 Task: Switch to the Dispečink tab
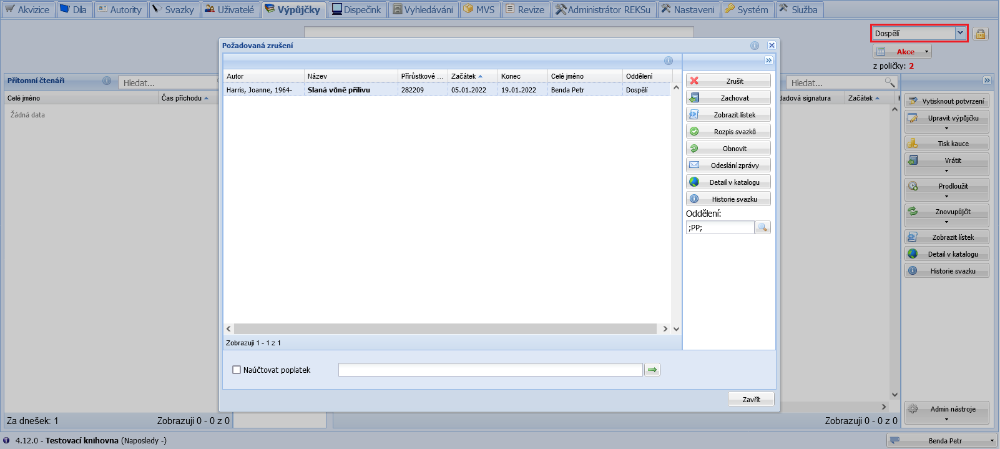[x=357, y=9]
